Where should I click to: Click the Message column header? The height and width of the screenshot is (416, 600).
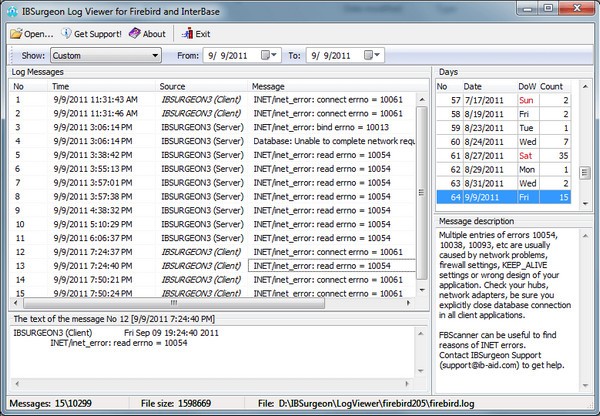330,87
